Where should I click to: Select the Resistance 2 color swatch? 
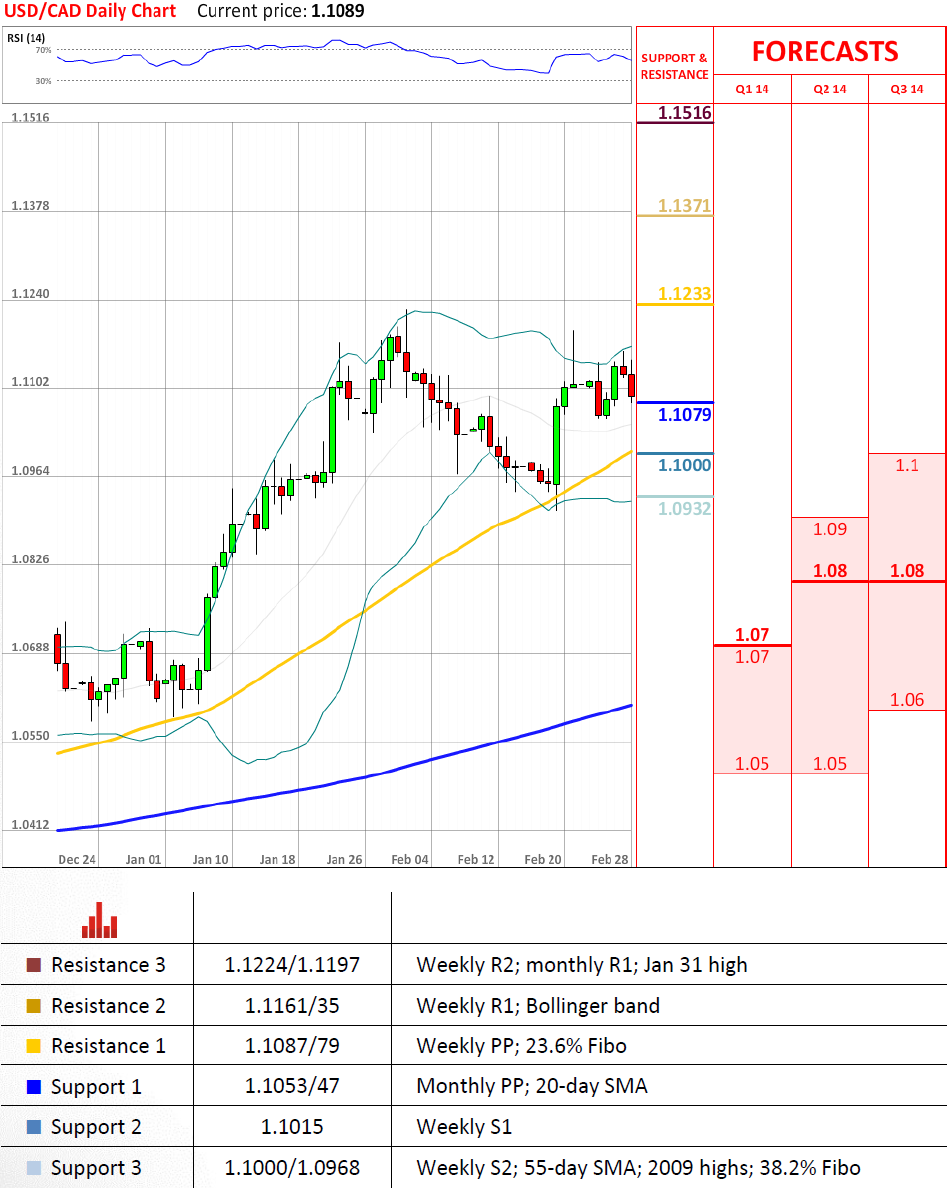pos(34,1006)
